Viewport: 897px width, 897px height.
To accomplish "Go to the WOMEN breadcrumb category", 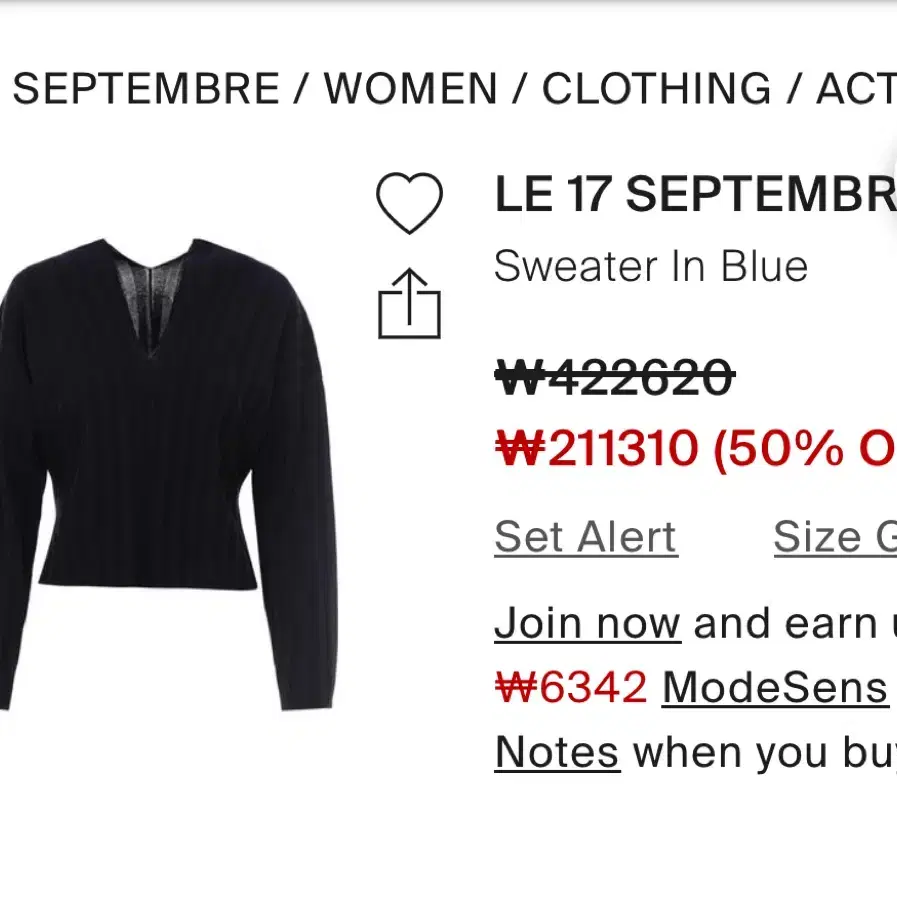I will [411, 89].
